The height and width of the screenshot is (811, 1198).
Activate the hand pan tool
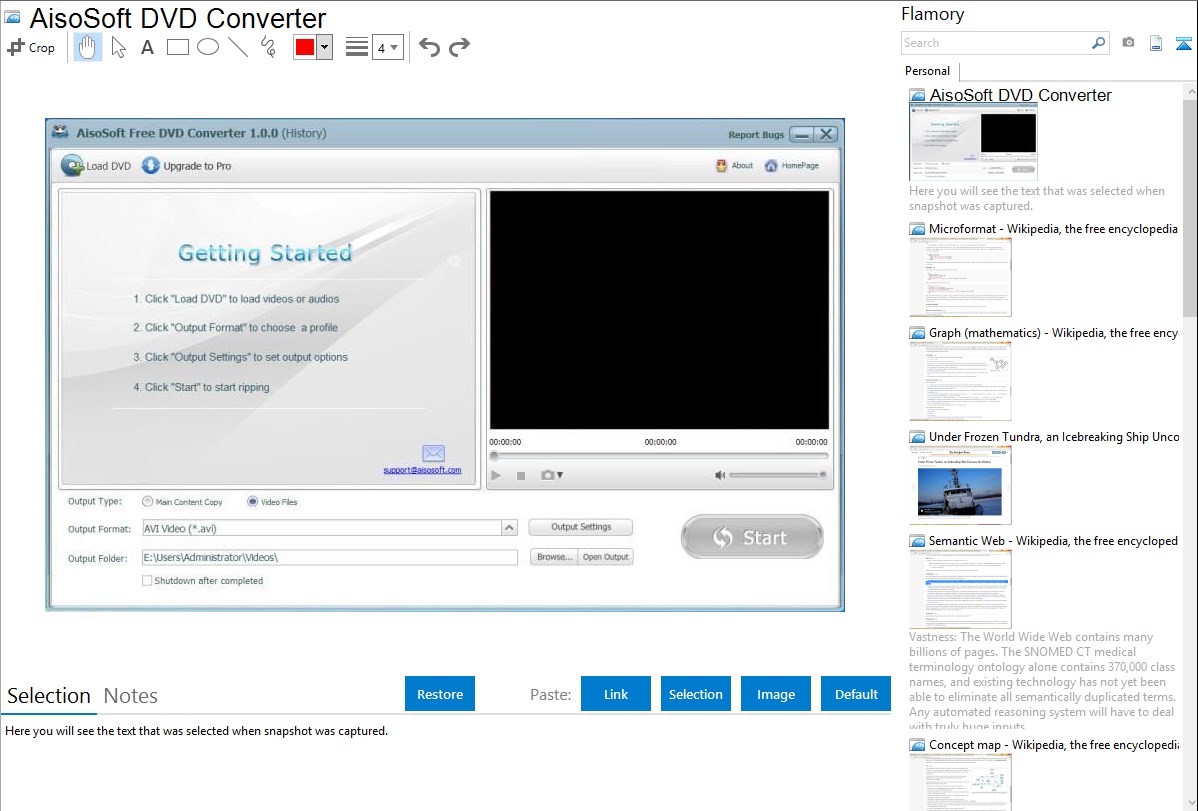[x=88, y=47]
